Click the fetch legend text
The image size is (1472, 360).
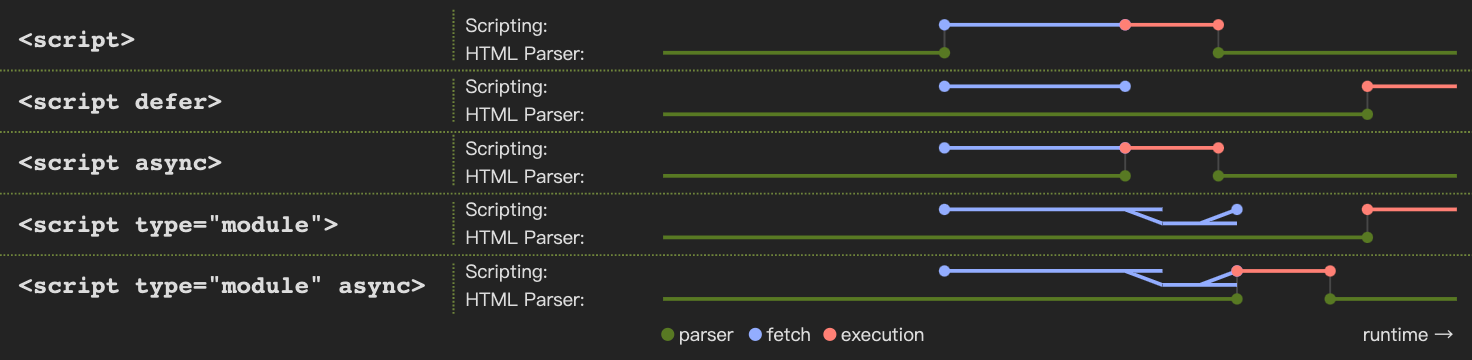tap(788, 335)
